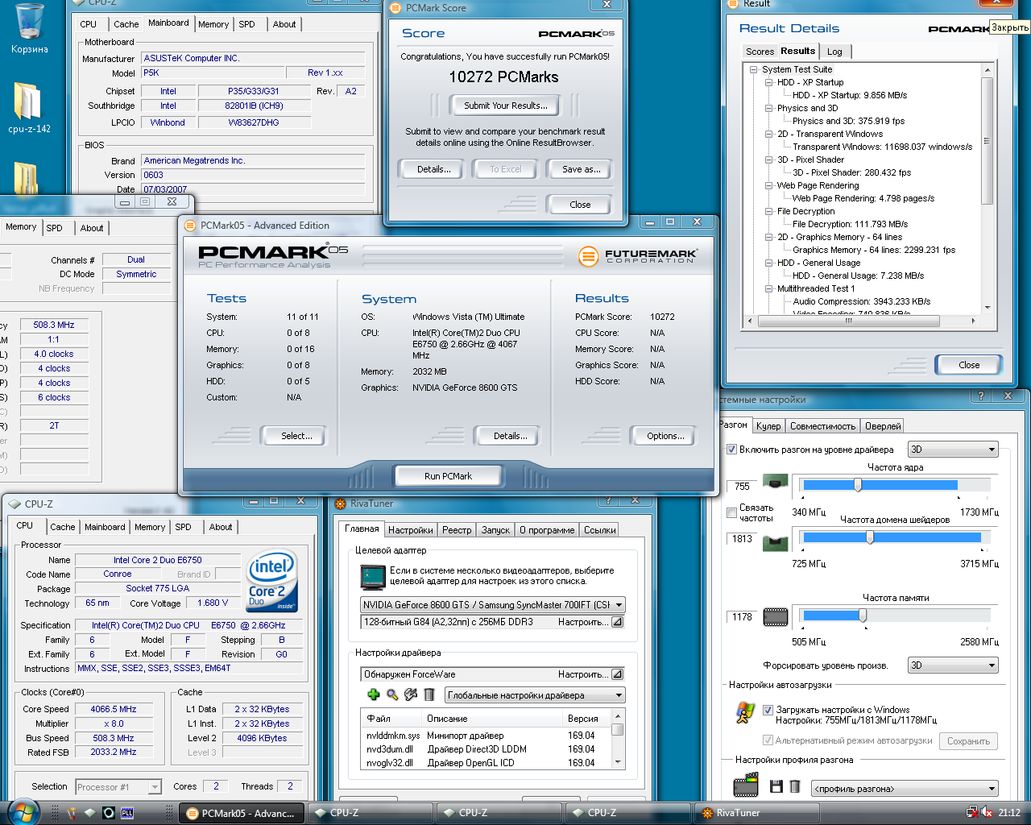Save overclocking profile with floppy icon
The height and width of the screenshot is (825, 1031).
(776, 786)
